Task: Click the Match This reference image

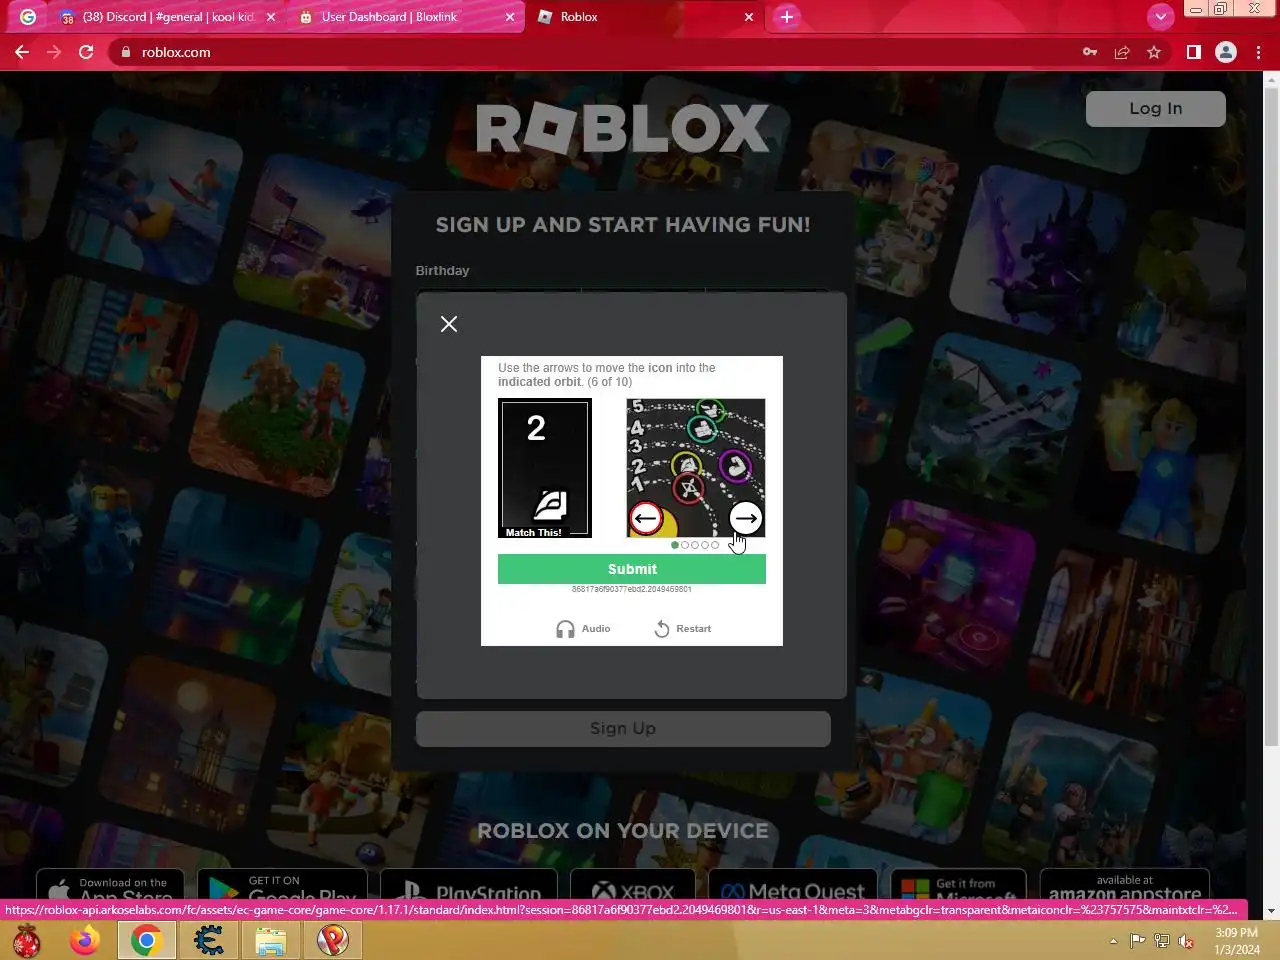Action: tap(545, 468)
